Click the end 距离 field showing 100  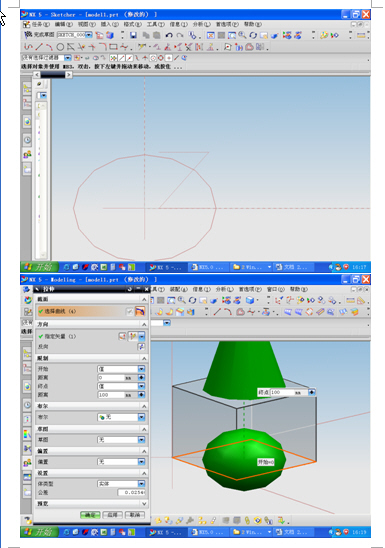tap(111, 395)
